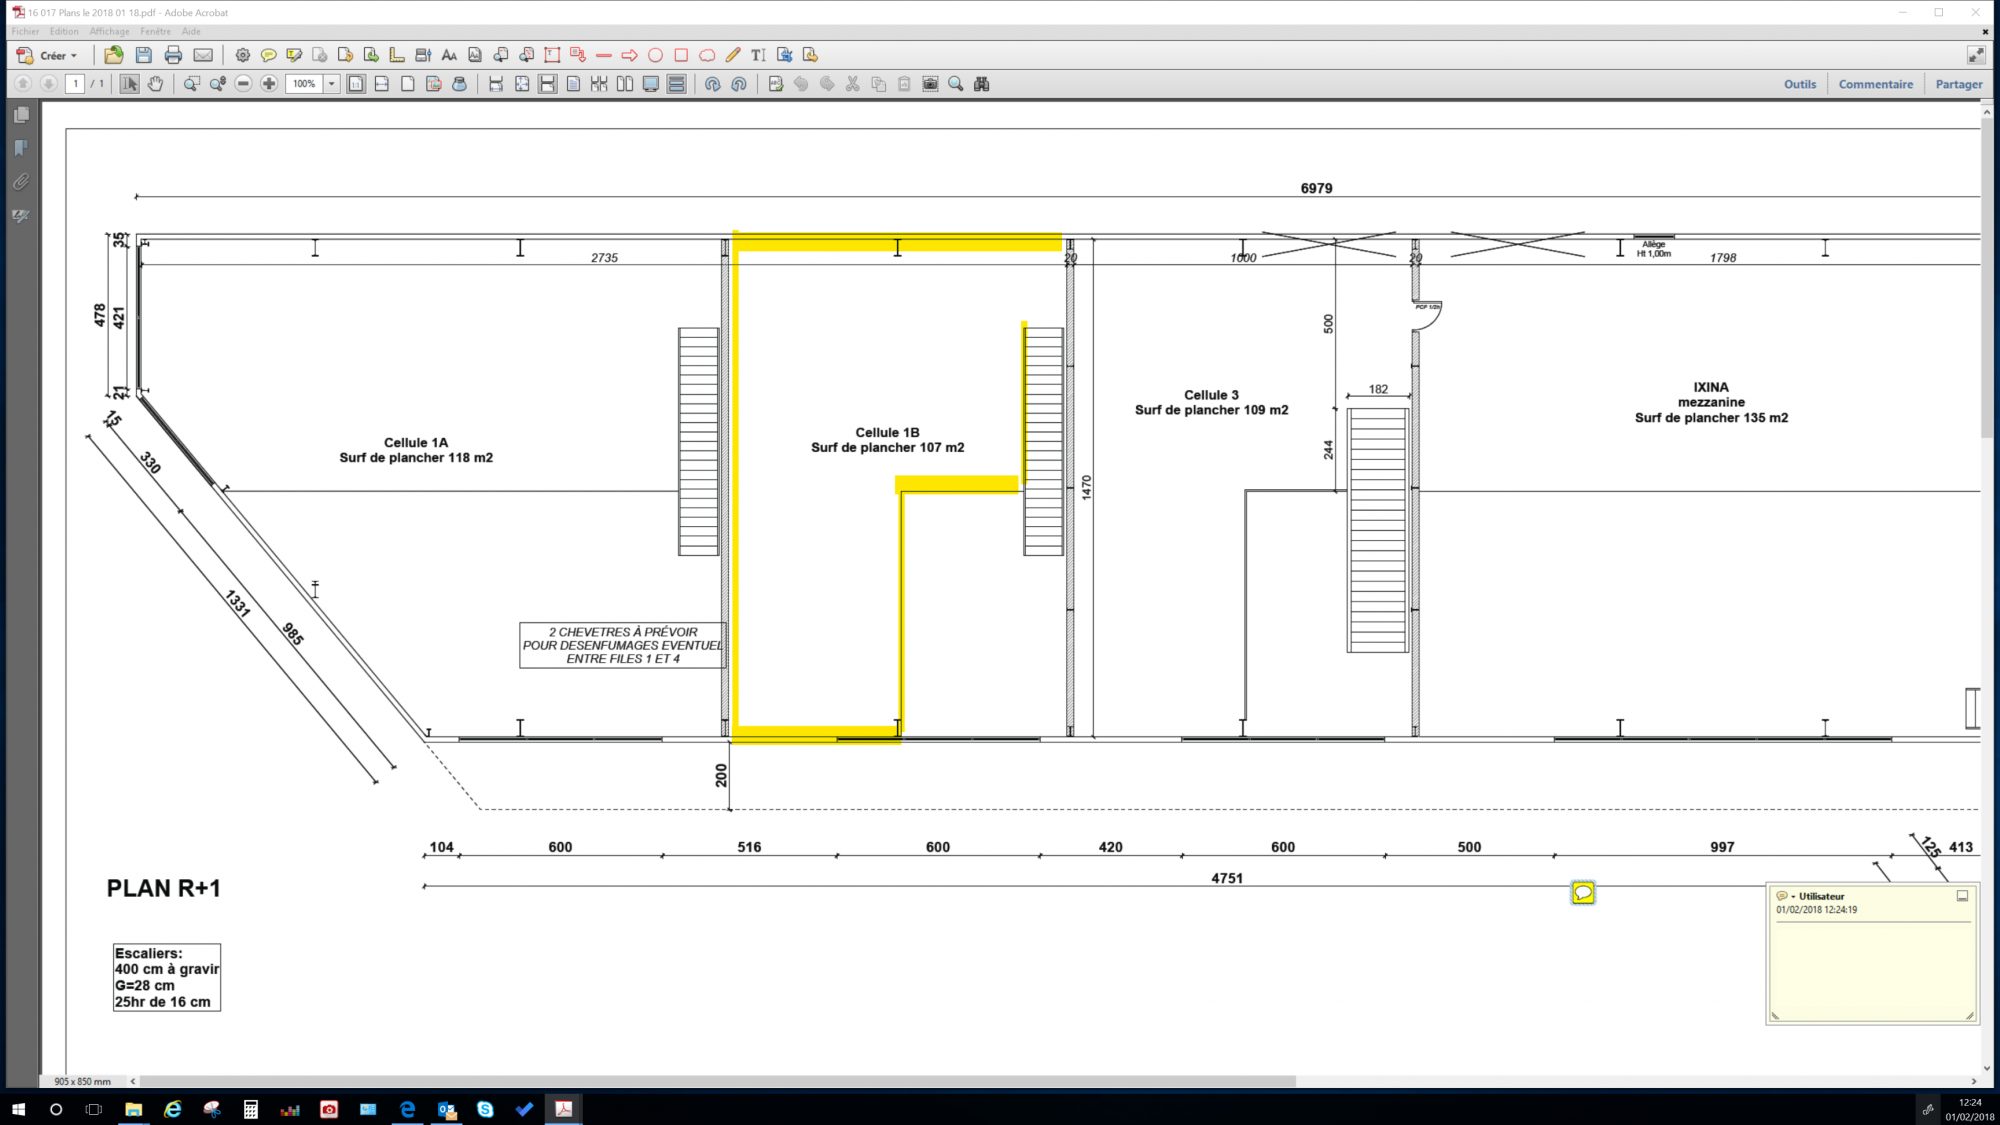Add a sticky note comment
2000x1125 pixels.
[x=268, y=55]
